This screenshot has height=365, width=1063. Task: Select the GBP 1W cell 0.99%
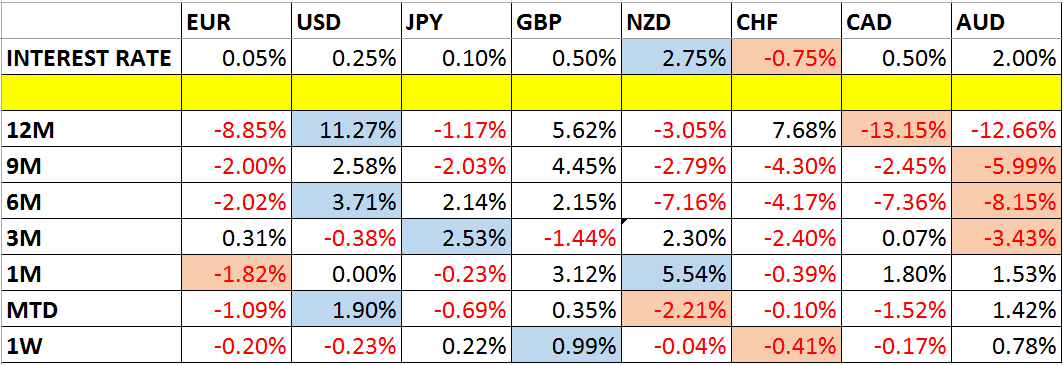click(x=566, y=345)
